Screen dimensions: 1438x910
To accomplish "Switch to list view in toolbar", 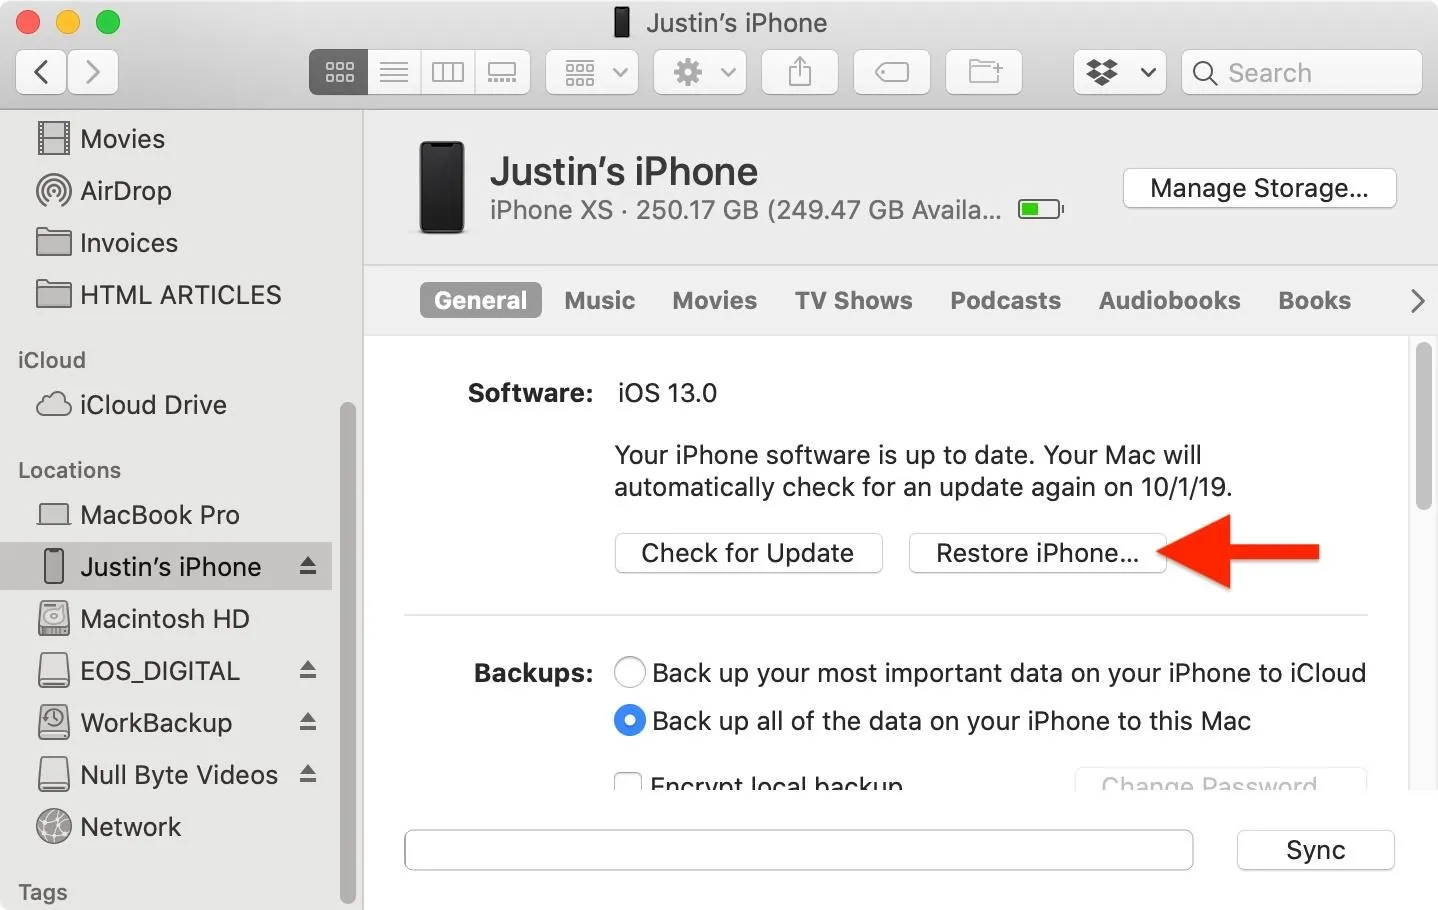I will coord(394,72).
